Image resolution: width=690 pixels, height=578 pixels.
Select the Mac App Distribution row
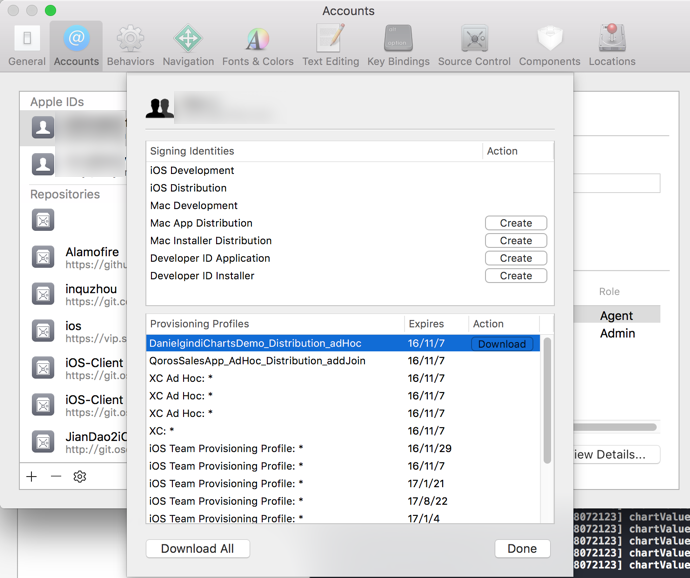tap(350, 223)
